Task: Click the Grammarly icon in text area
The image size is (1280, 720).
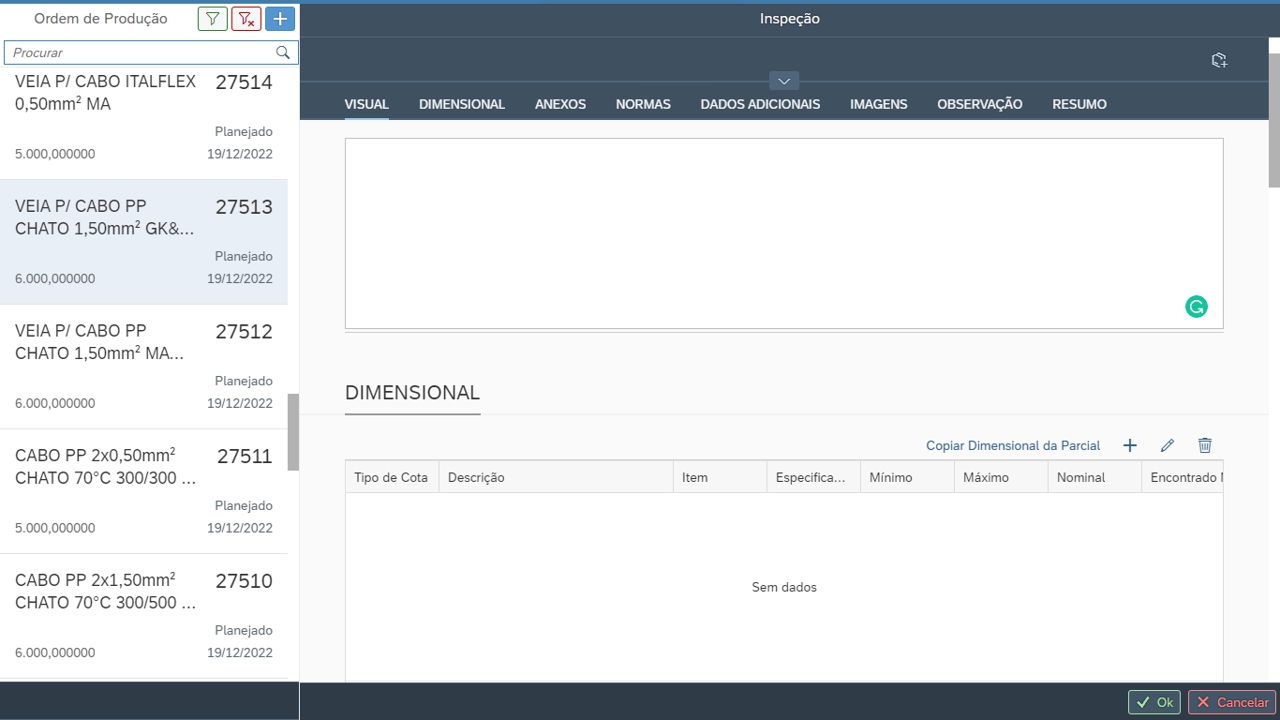Action: (x=1196, y=307)
